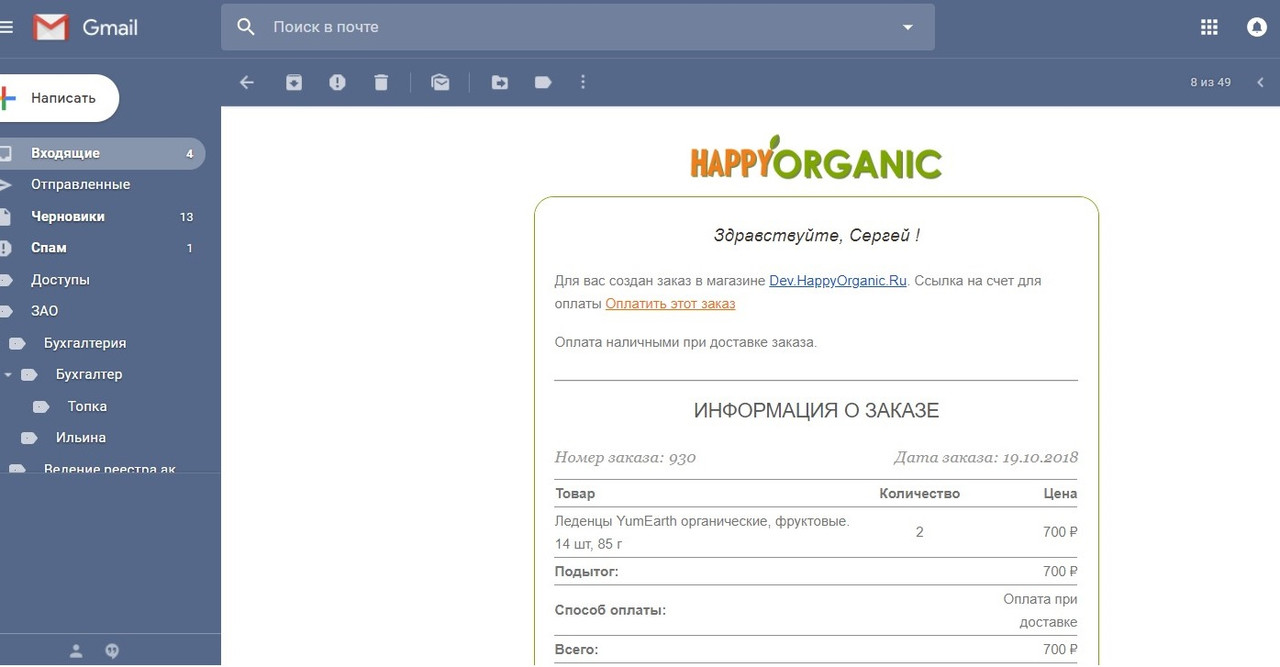Open the Входящие folder
This screenshot has width=1280, height=667.
coord(101,153)
